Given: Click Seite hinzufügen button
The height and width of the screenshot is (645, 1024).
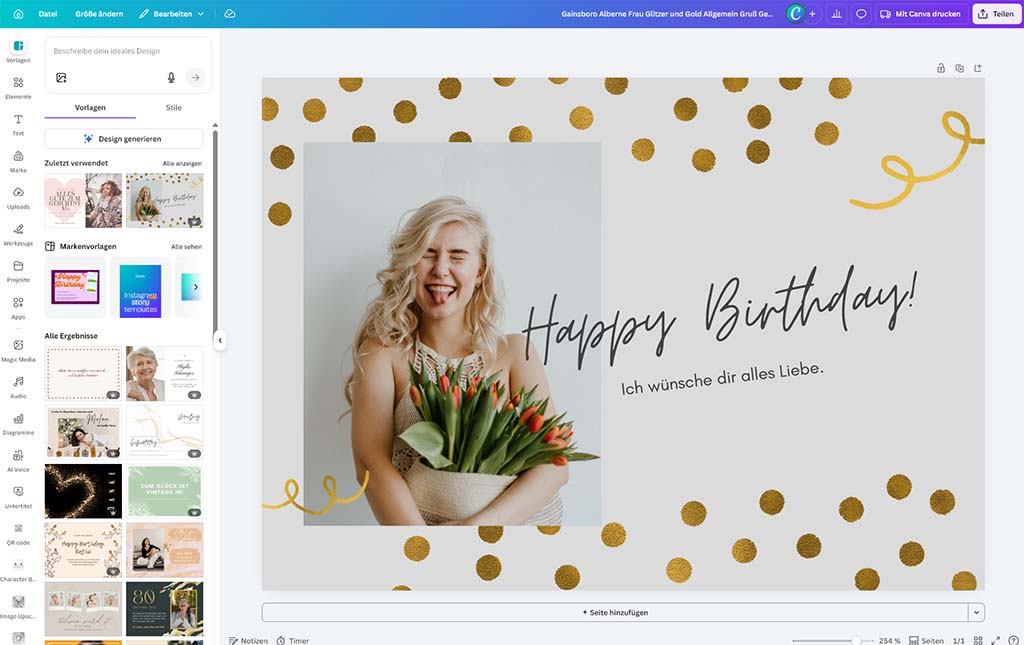Looking at the screenshot, I should [615, 612].
